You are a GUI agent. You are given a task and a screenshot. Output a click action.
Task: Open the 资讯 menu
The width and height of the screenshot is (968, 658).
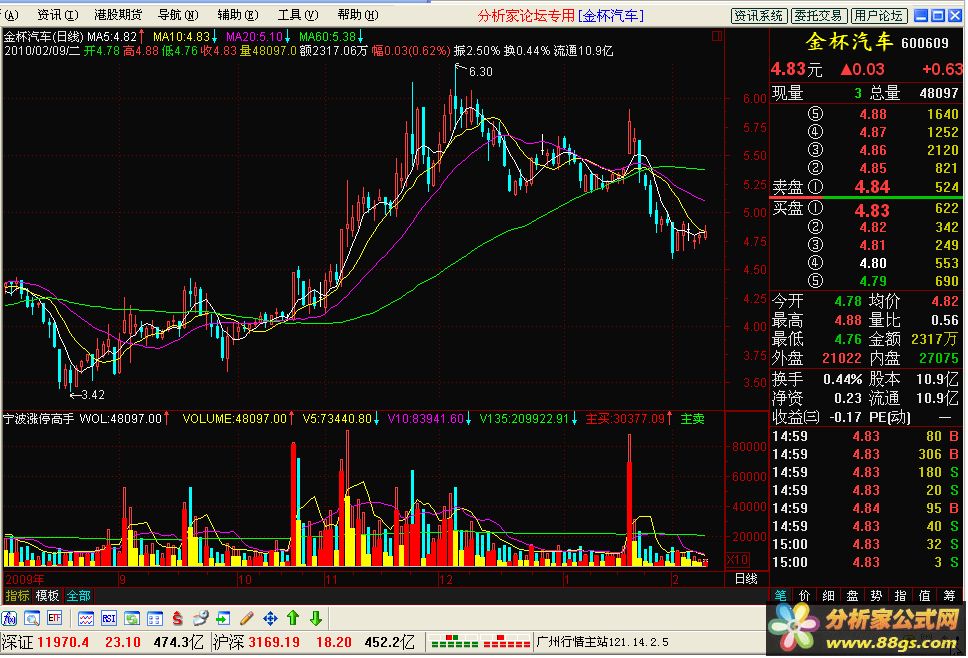(57, 15)
